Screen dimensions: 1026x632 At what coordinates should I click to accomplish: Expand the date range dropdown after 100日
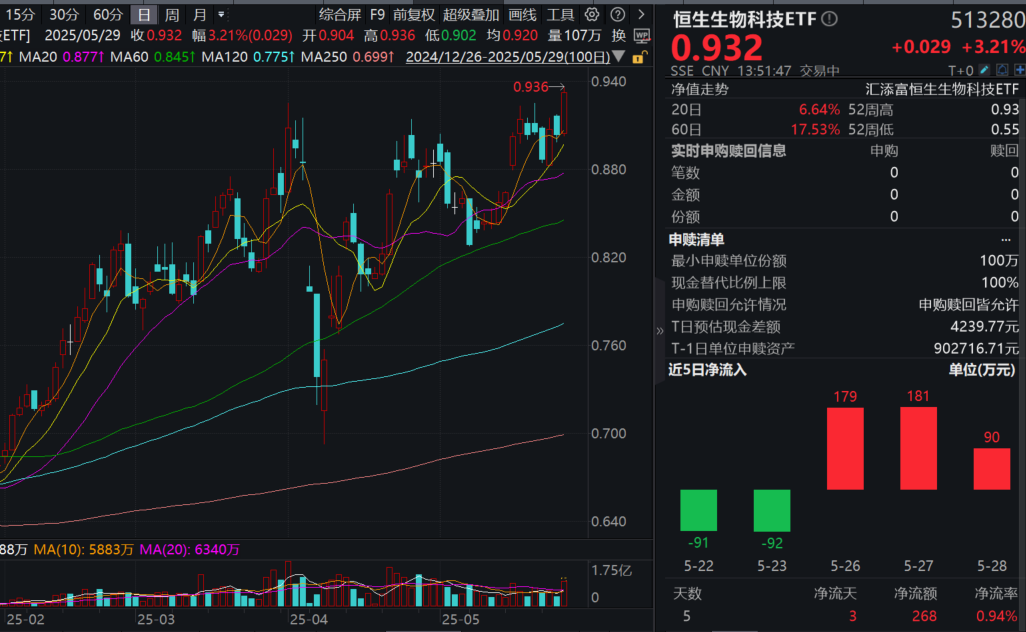[617, 57]
